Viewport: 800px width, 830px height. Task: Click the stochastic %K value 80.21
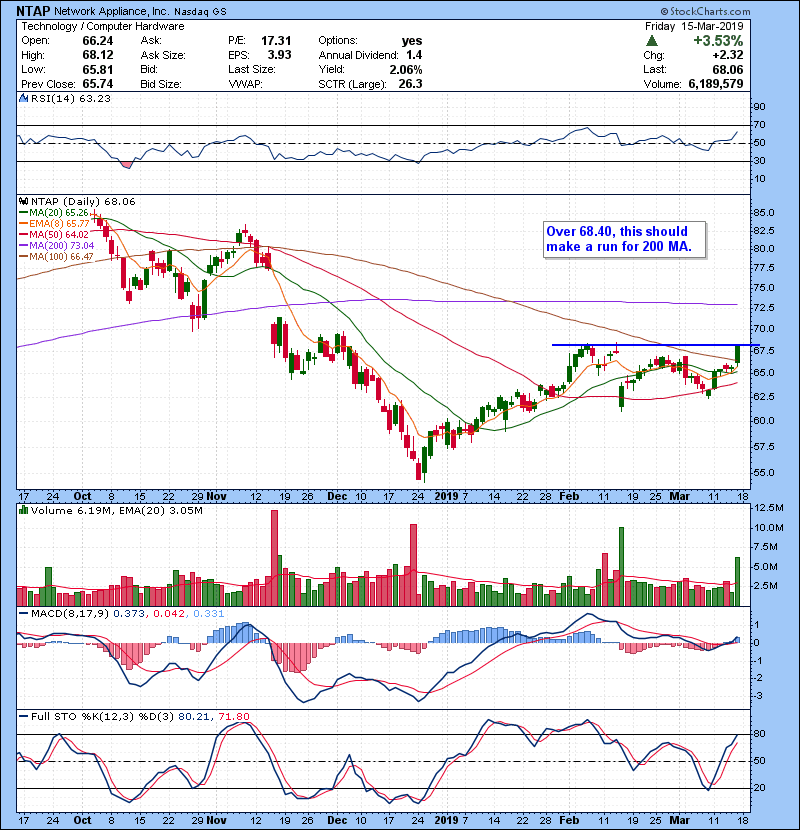coord(194,716)
